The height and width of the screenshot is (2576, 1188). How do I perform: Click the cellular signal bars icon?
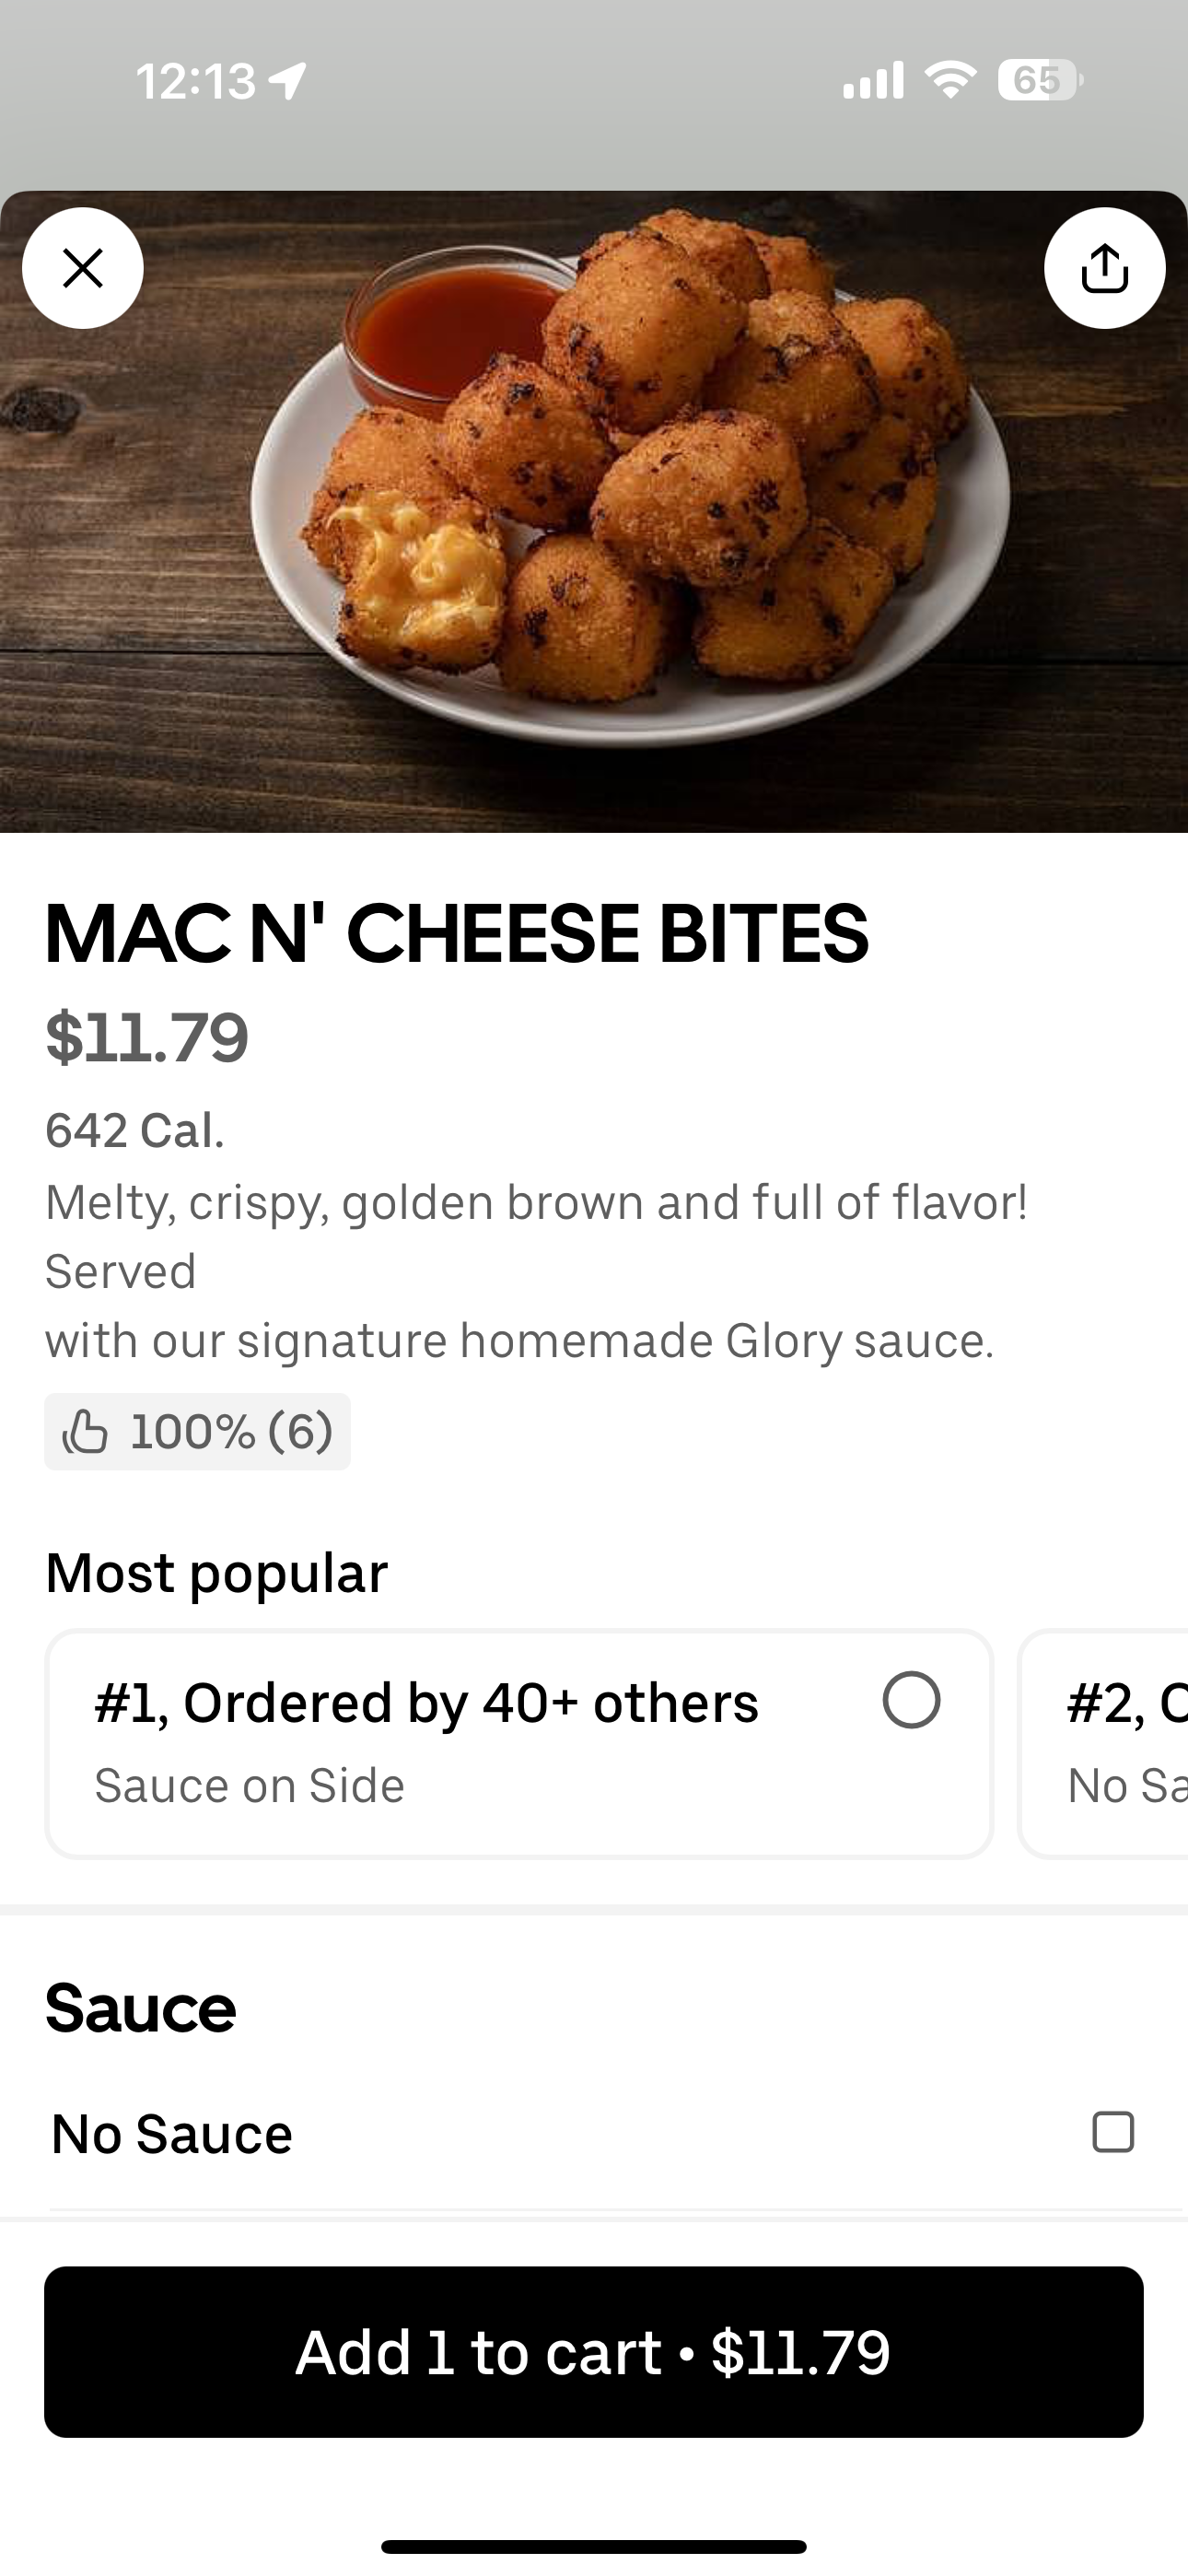(x=873, y=80)
